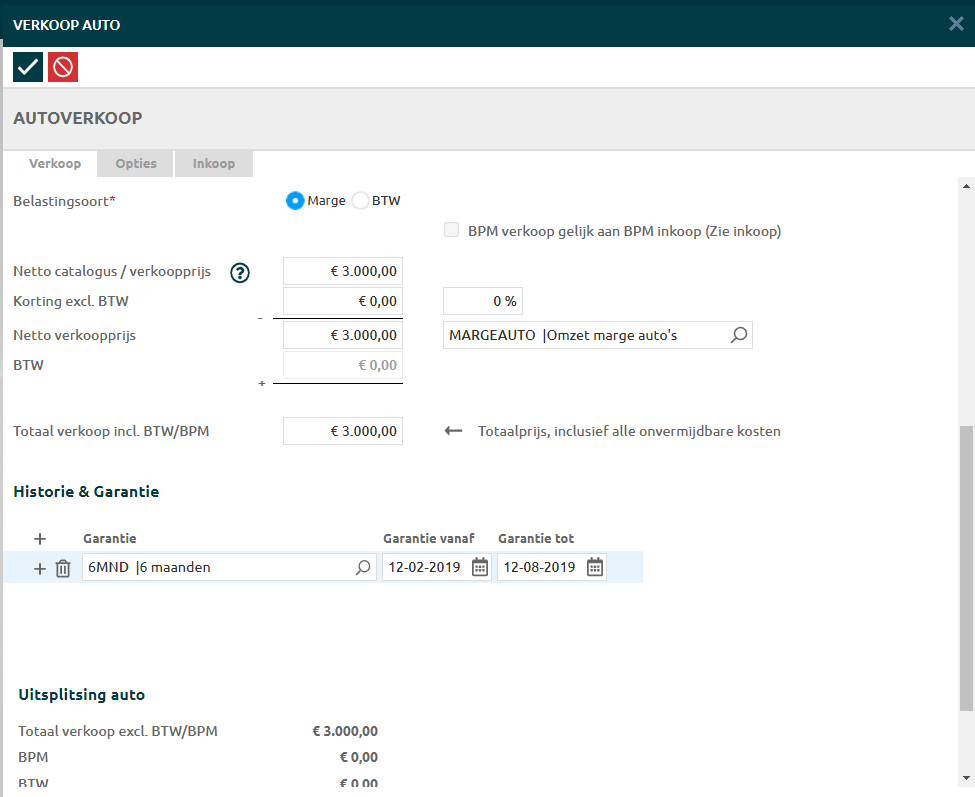Viewport: 975px width, 797px height.
Task: Toggle BPM verkoop gelijk aan BPM inkoop checkbox
Action: pos(452,231)
